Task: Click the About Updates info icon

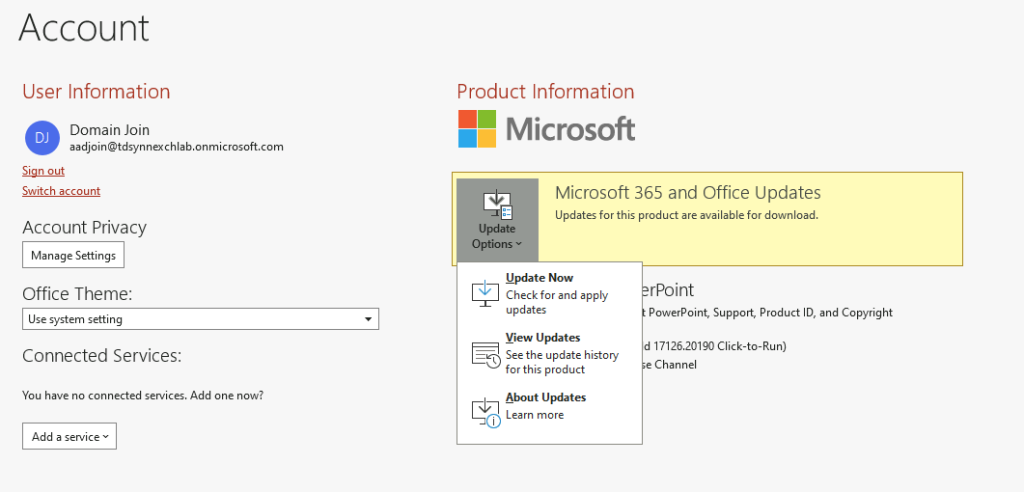Action: (x=485, y=414)
